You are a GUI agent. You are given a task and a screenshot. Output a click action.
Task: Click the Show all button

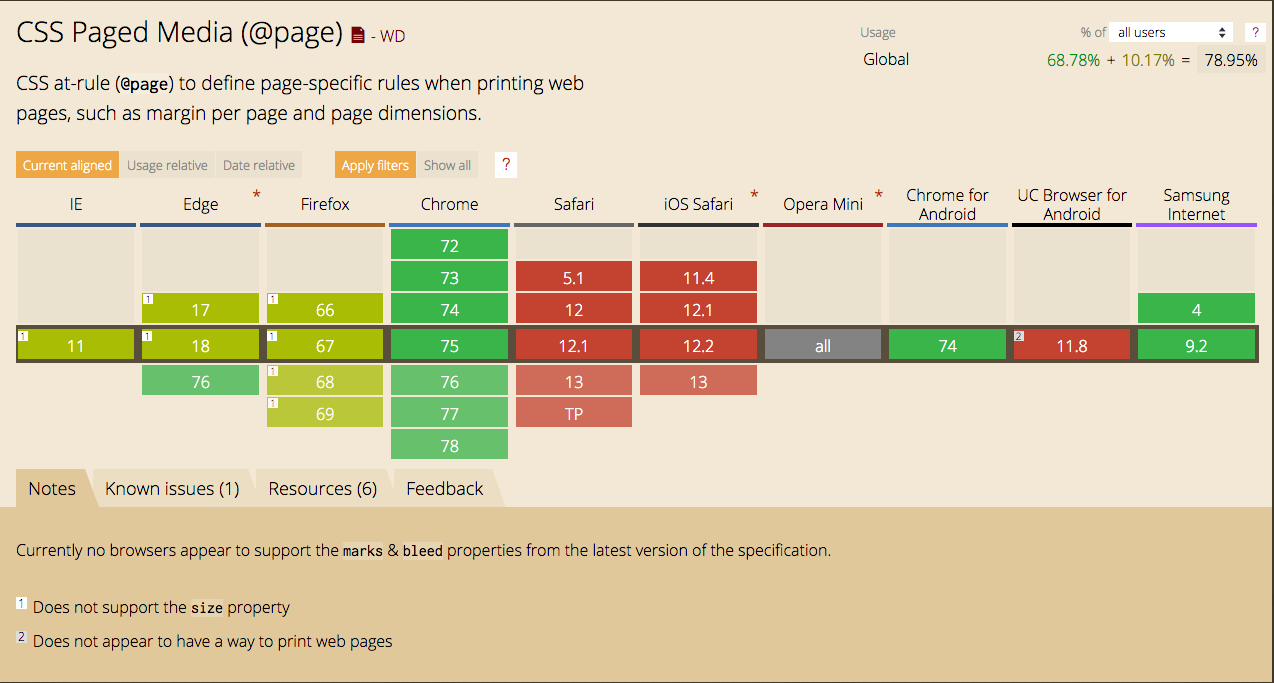(x=447, y=165)
